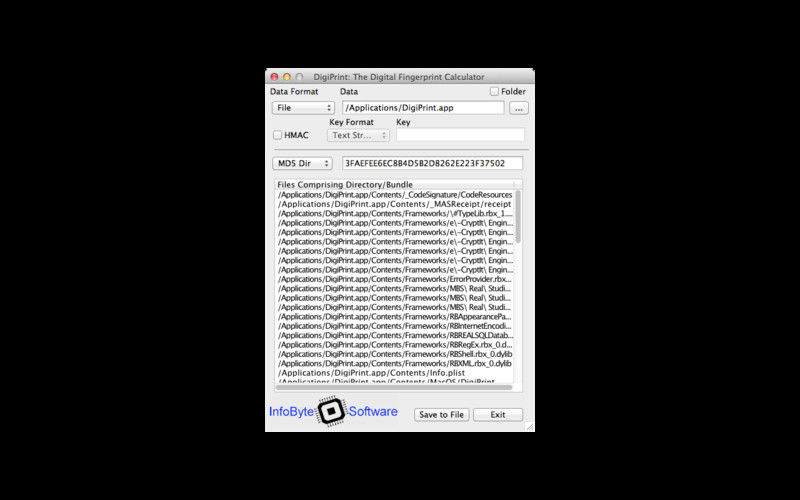Screen dimensions: 800x500
Task: Select the Contents/Info.plist row
Action: pyautogui.click(x=395, y=373)
